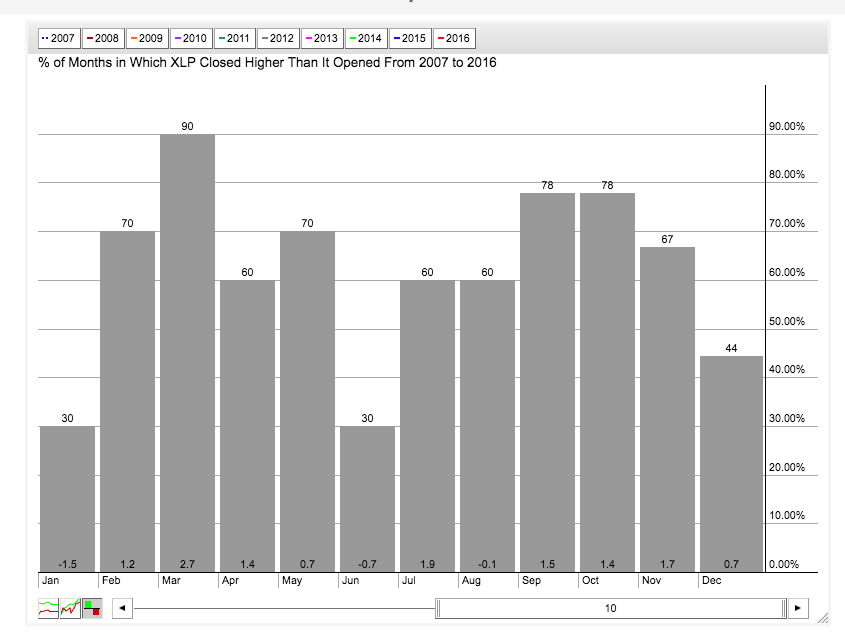
Task: Toggle the 2007 series in the legend
Action: pos(59,38)
